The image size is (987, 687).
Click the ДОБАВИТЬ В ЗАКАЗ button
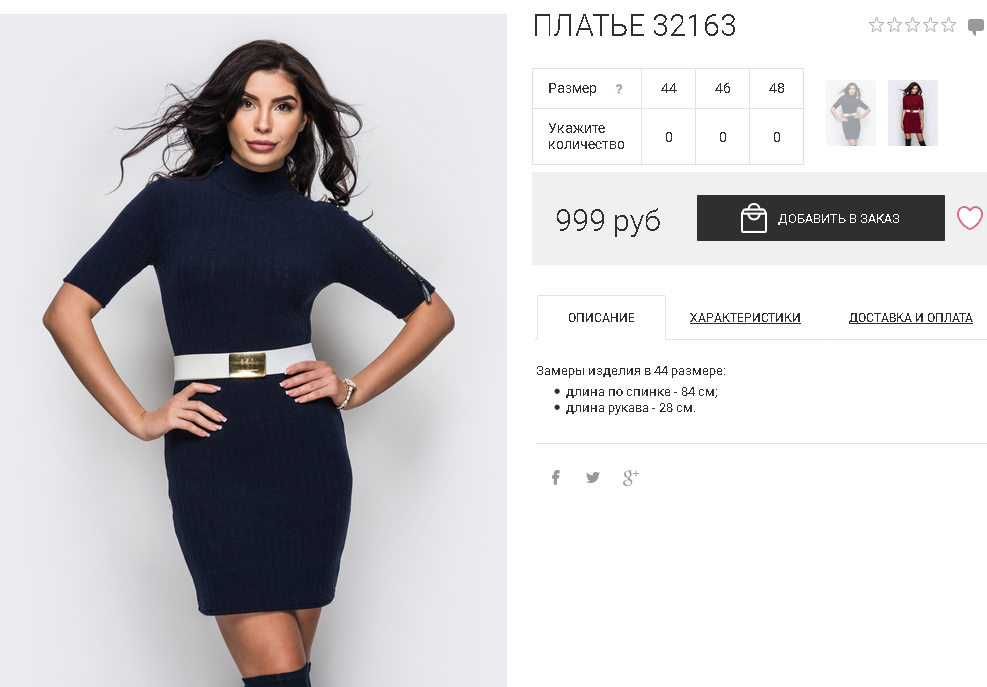820,218
